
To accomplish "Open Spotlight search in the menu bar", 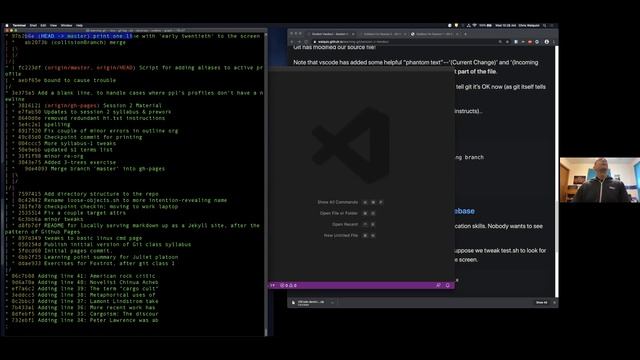I will (544, 25).
